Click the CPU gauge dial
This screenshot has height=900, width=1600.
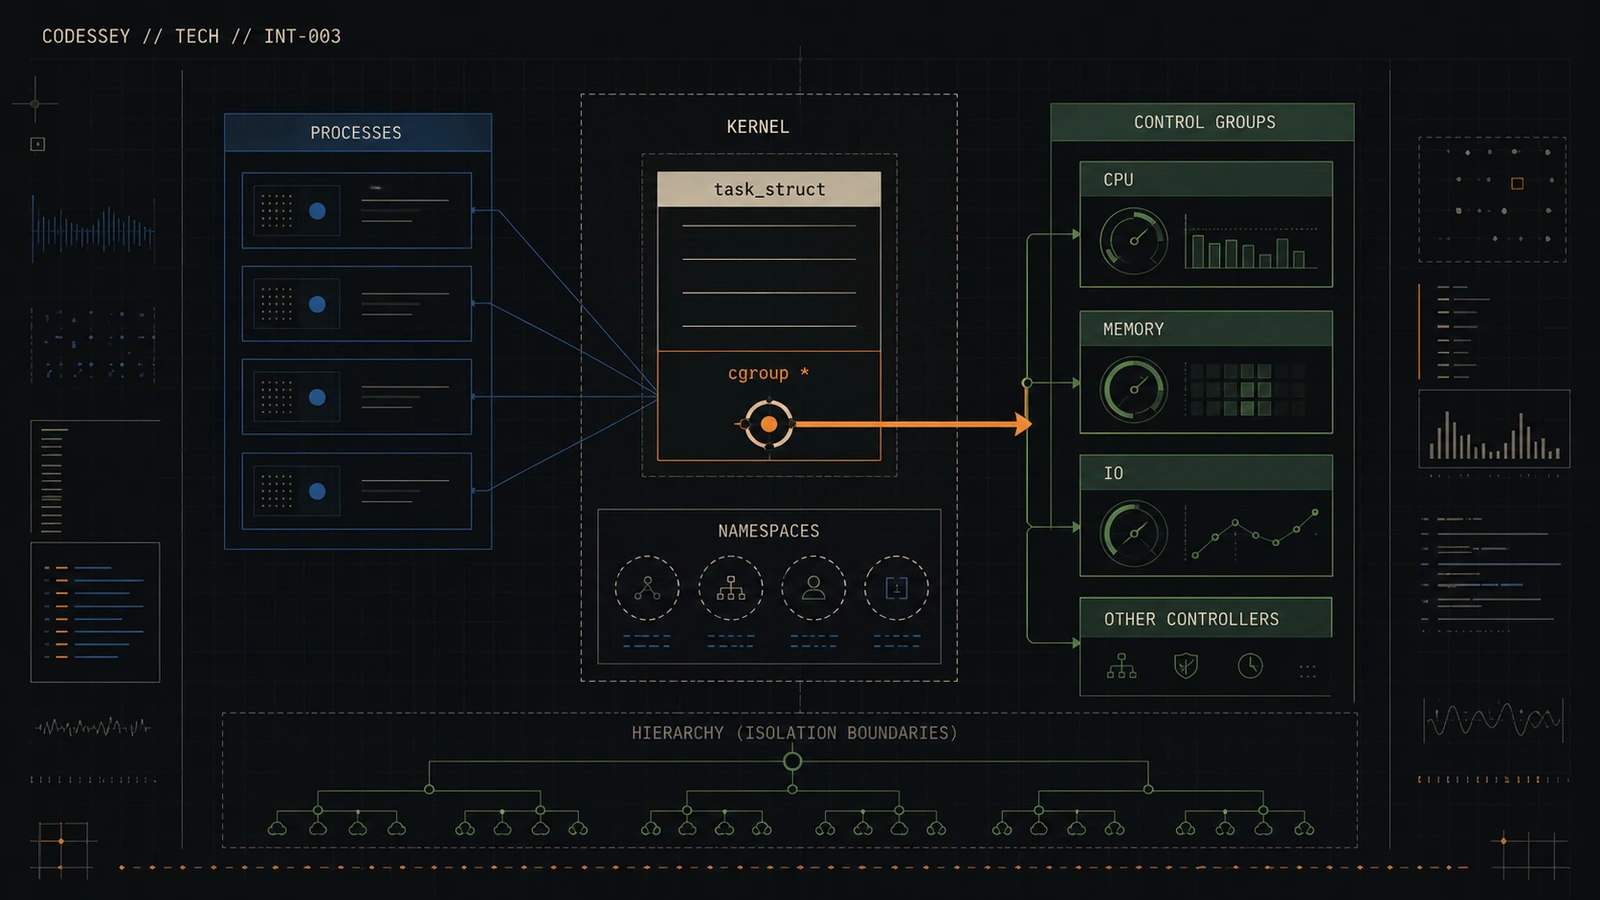click(x=1134, y=241)
